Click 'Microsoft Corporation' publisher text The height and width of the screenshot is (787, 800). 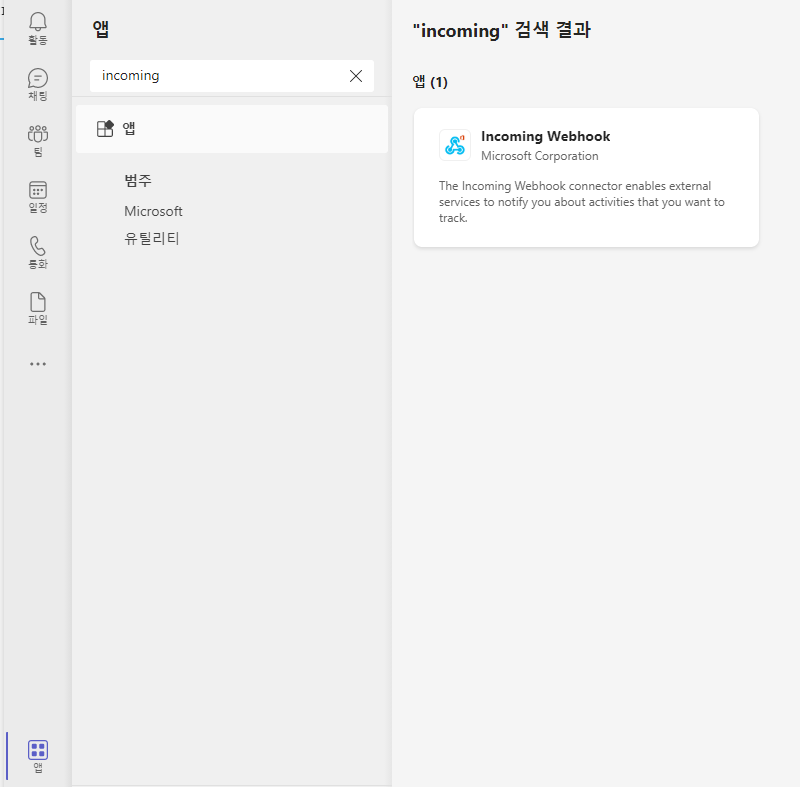[x=540, y=156]
